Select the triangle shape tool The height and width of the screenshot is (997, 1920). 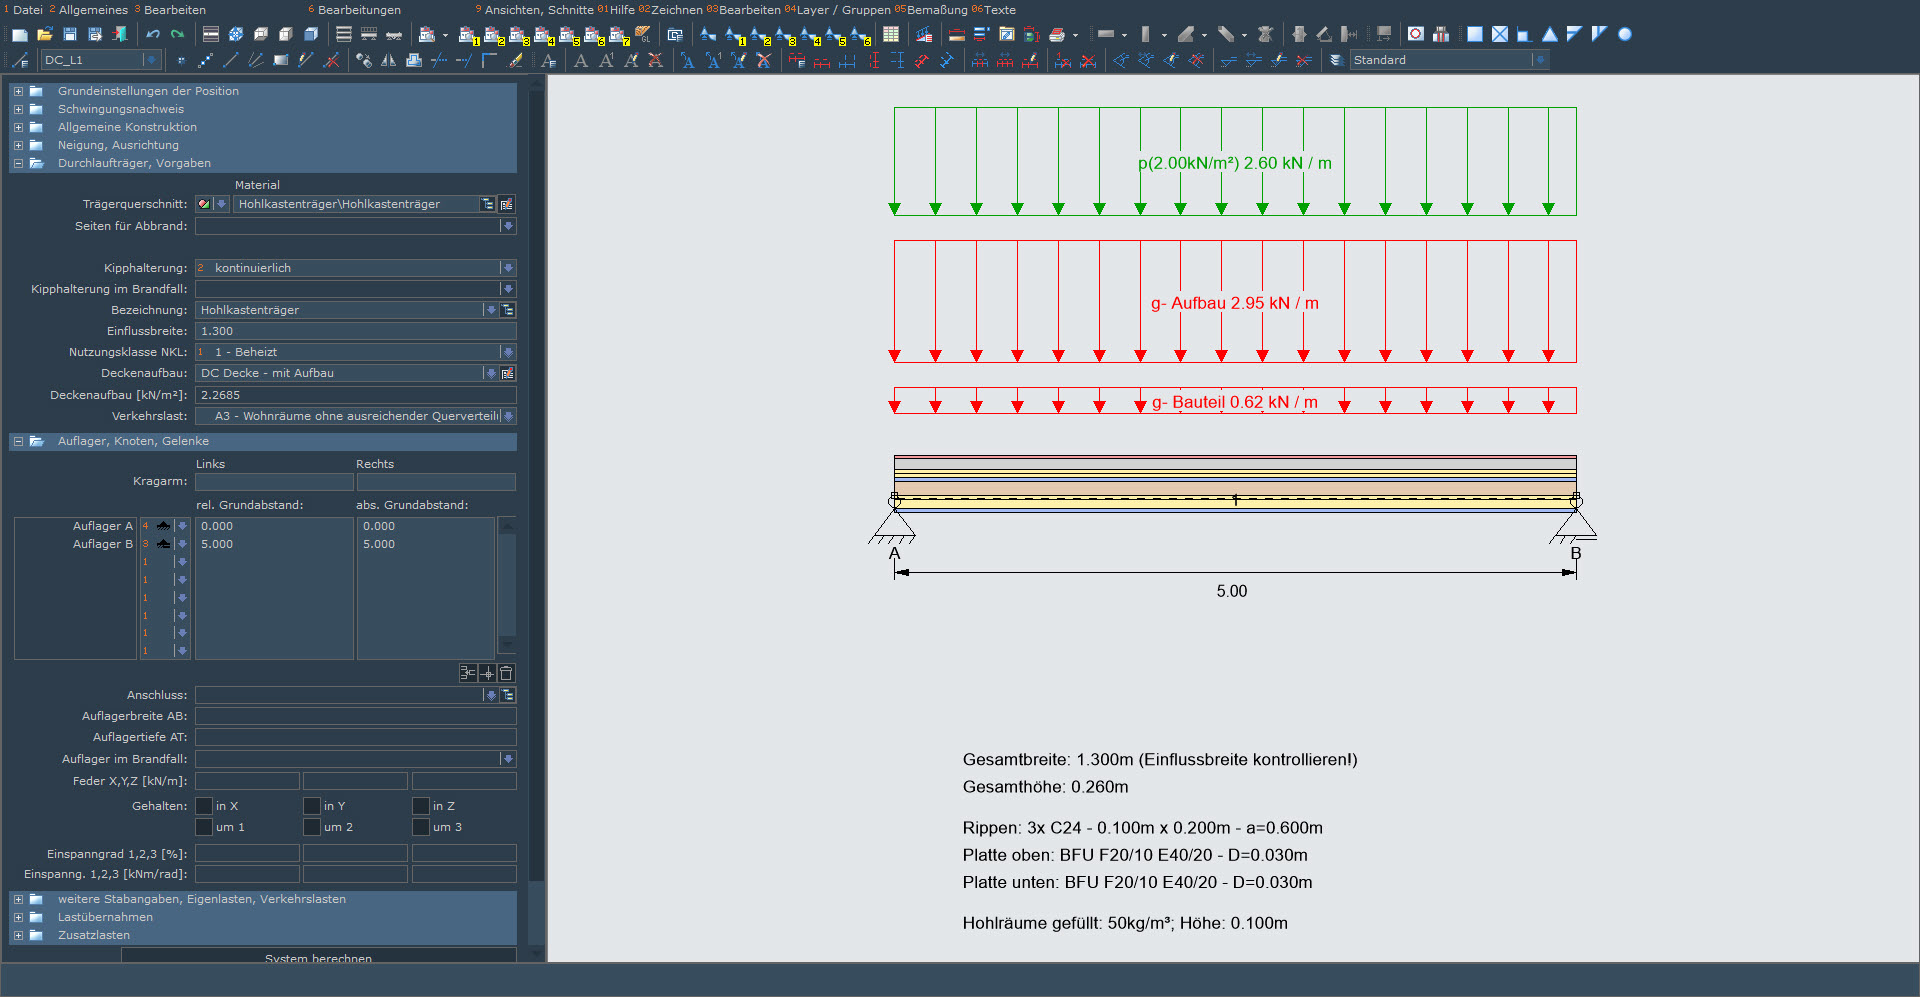click(x=1550, y=34)
